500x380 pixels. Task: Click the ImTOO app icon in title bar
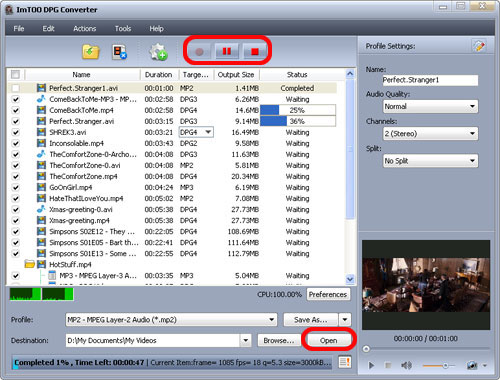pyautogui.click(x=9, y=10)
